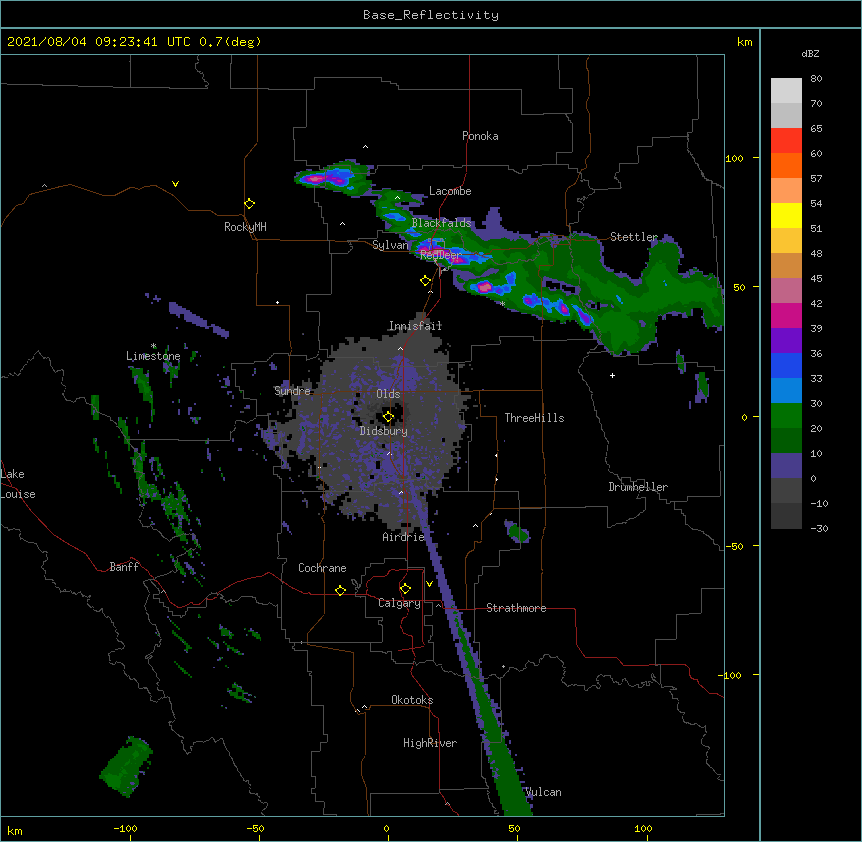The image size is (862, 842).
Task: Click the green echo patch in the lower-left corner
Action: coord(126,767)
